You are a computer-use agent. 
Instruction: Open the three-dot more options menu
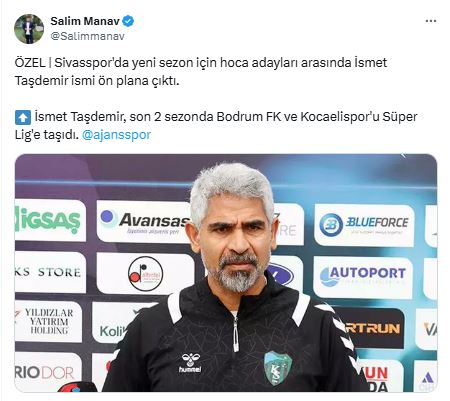pos(431,21)
